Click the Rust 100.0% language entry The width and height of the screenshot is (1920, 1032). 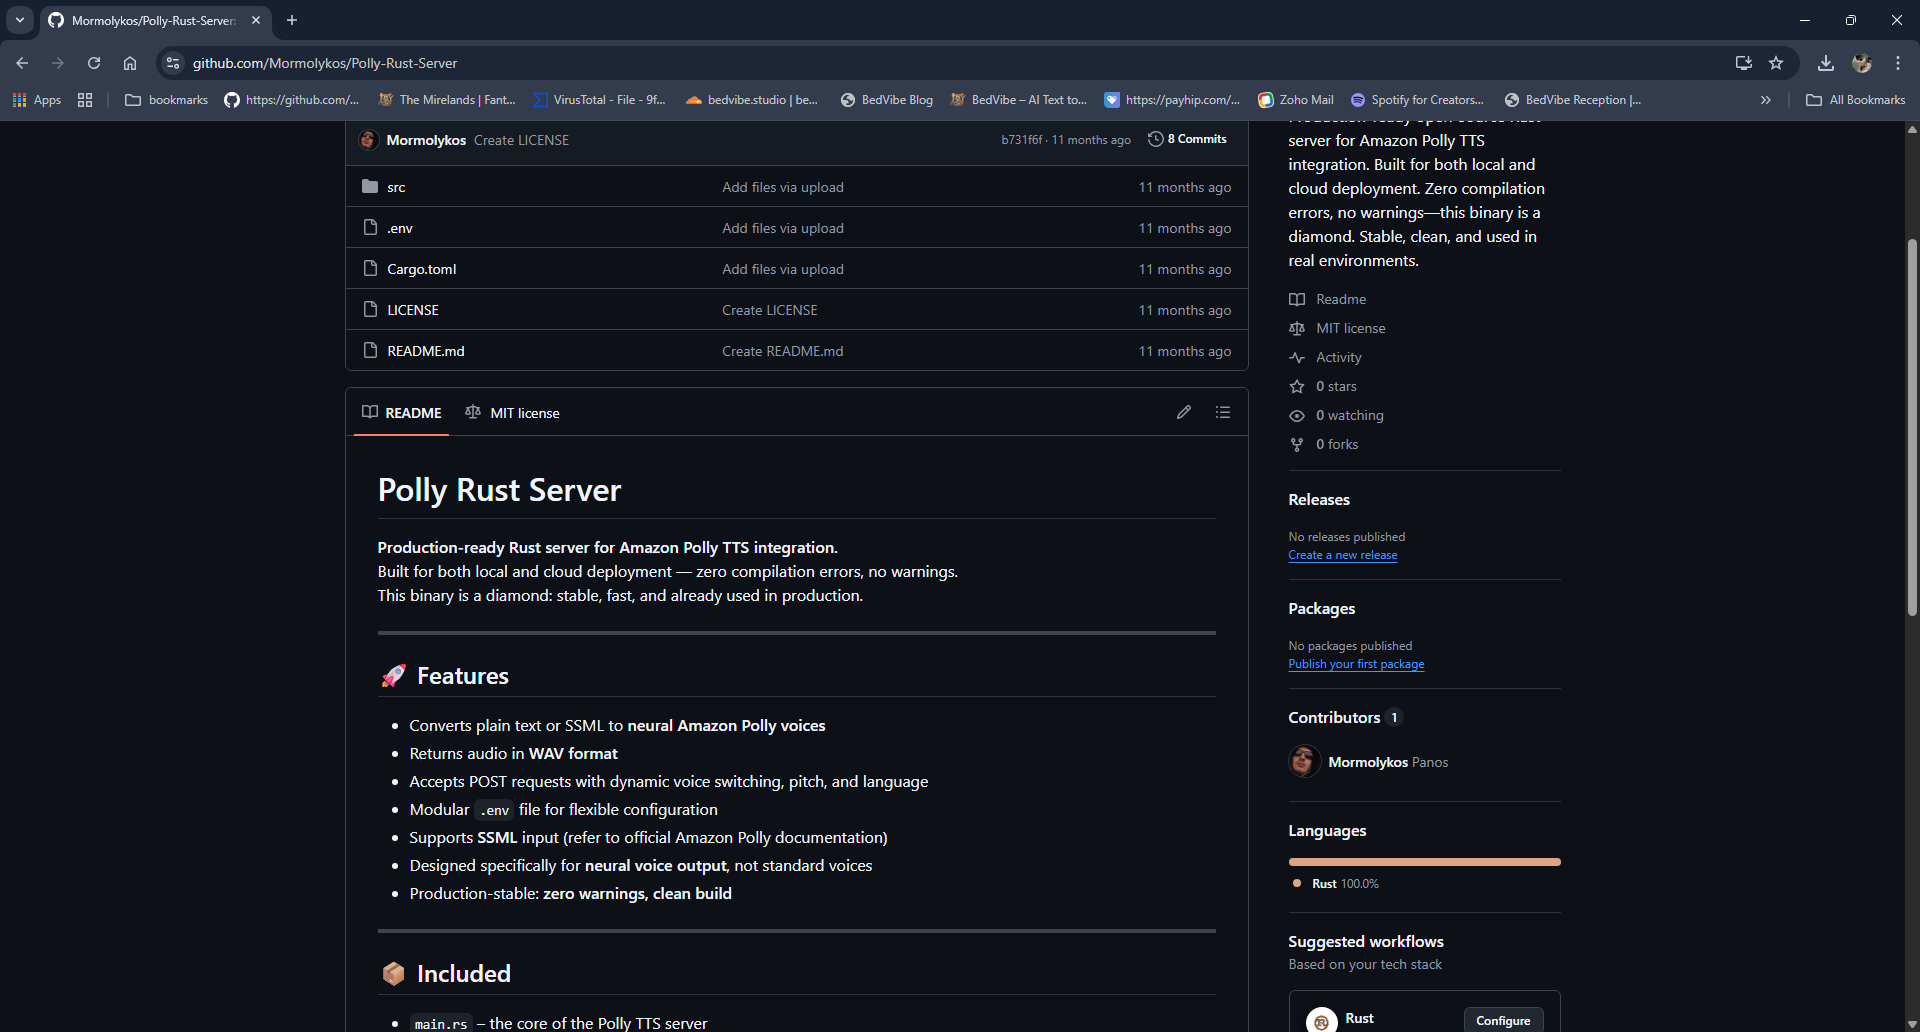click(x=1336, y=884)
